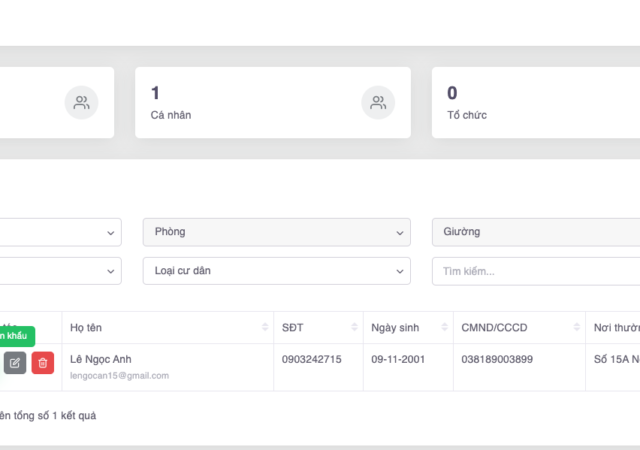Click the gray edit pencil icon
This screenshot has width=640, height=450.
coord(15,363)
